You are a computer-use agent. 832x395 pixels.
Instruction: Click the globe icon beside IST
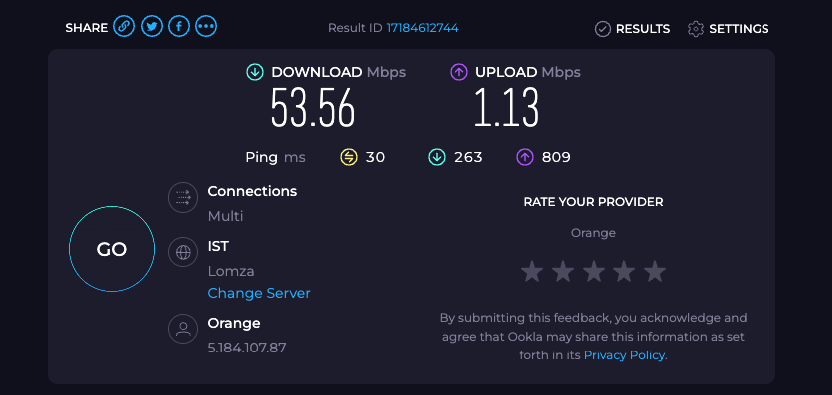(x=183, y=252)
